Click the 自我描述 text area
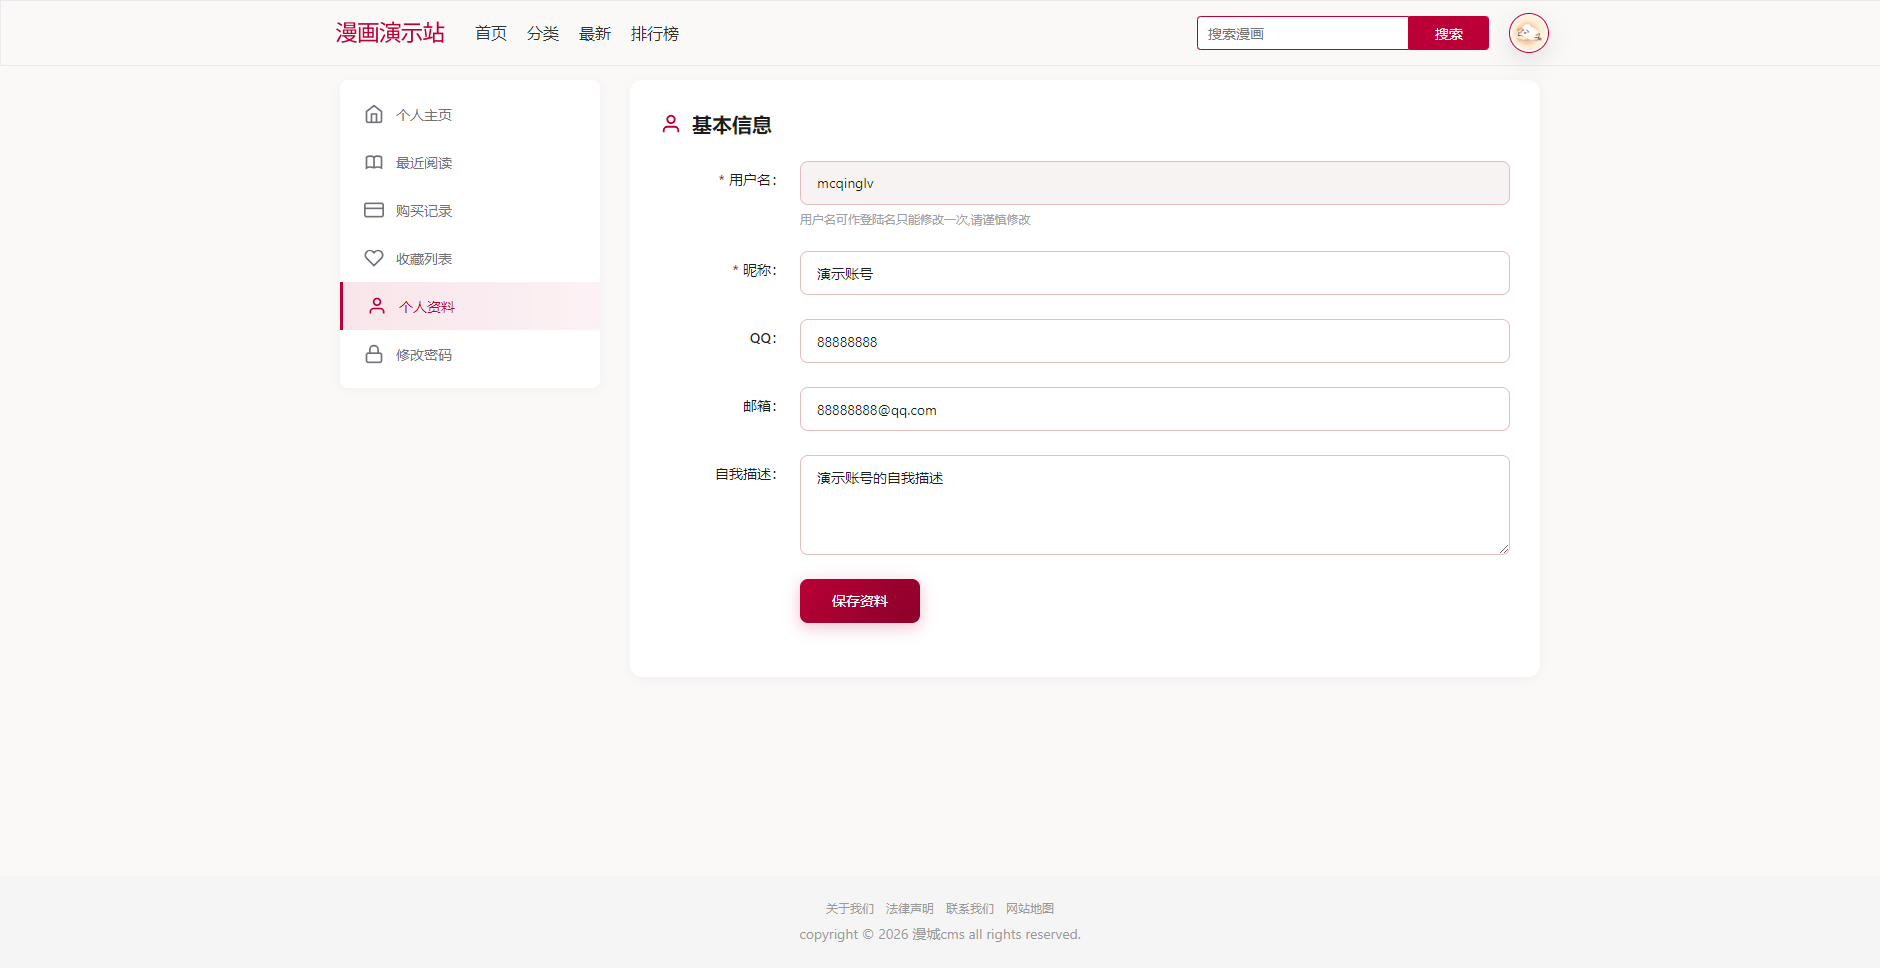 pos(1154,505)
